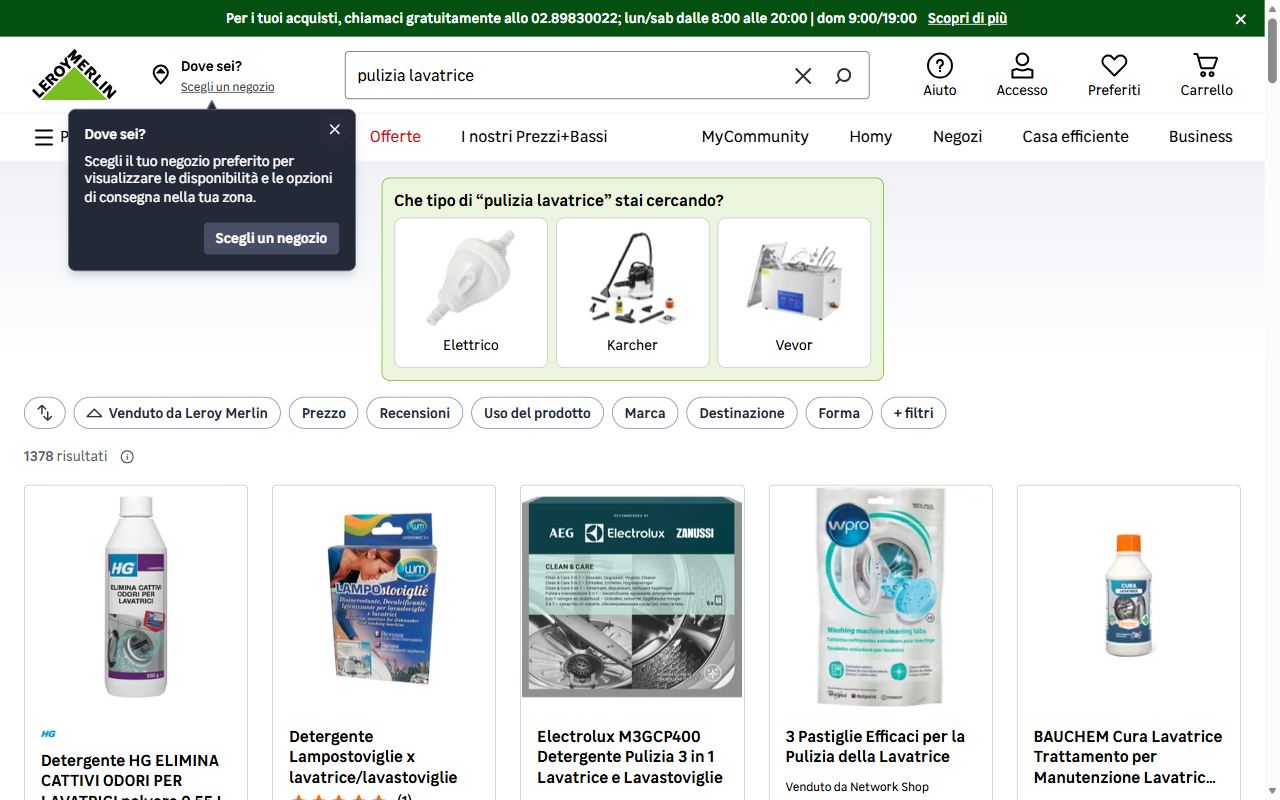Viewport: 1280px width, 800px height.
Task: Open the HG Elimina Cattivi Odori product image
Action: 136,597
